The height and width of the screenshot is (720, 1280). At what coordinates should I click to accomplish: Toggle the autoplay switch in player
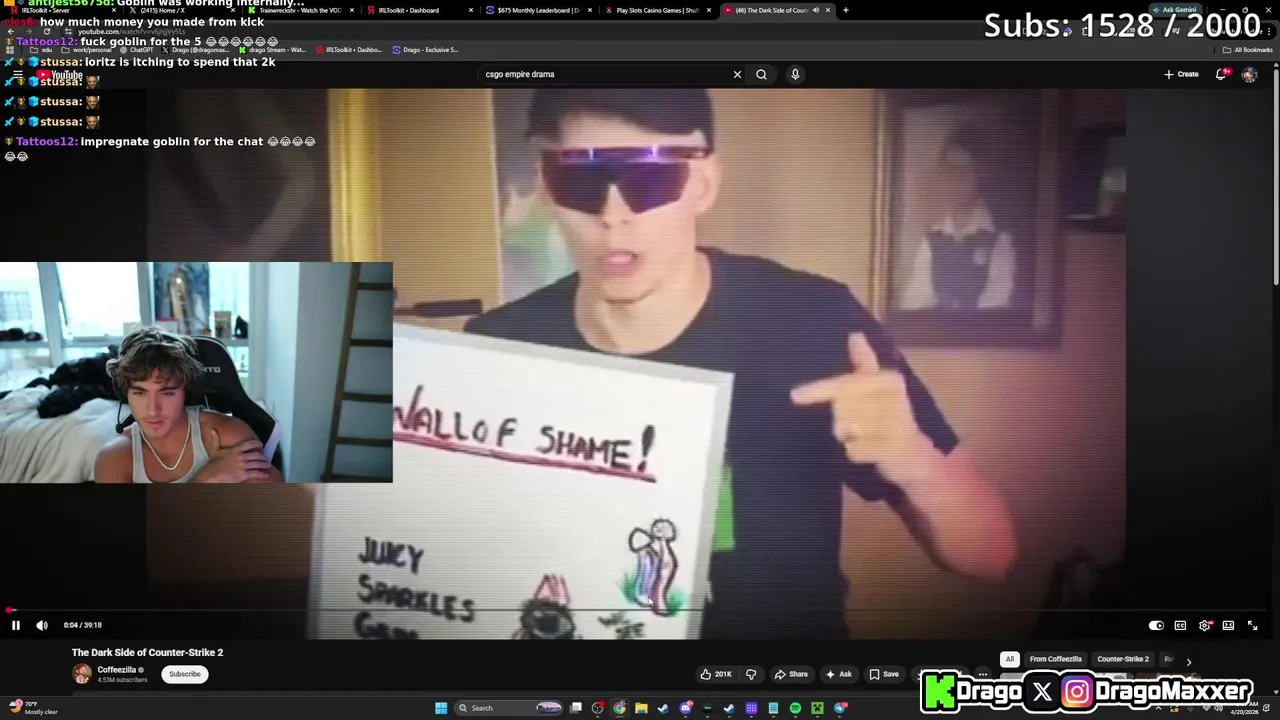pos(1156,625)
